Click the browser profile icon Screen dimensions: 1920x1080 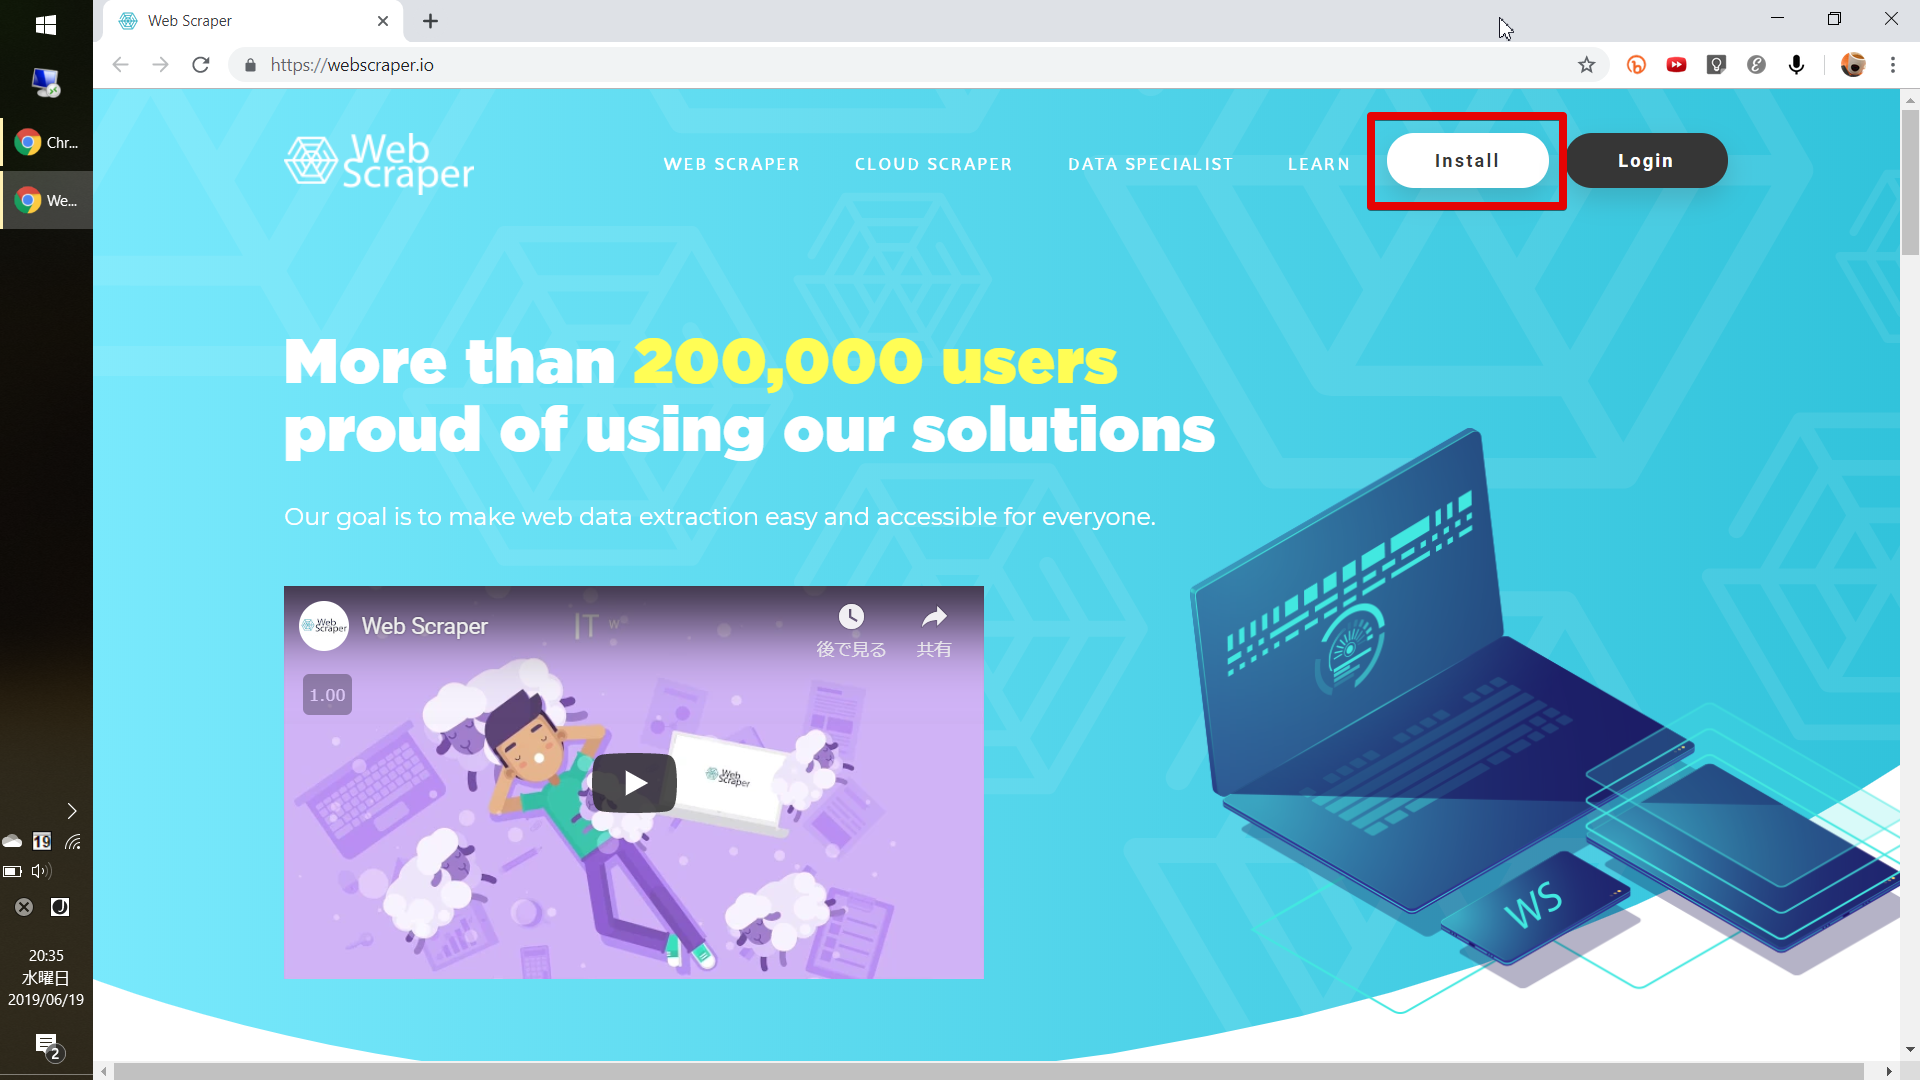click(1853, 65)
